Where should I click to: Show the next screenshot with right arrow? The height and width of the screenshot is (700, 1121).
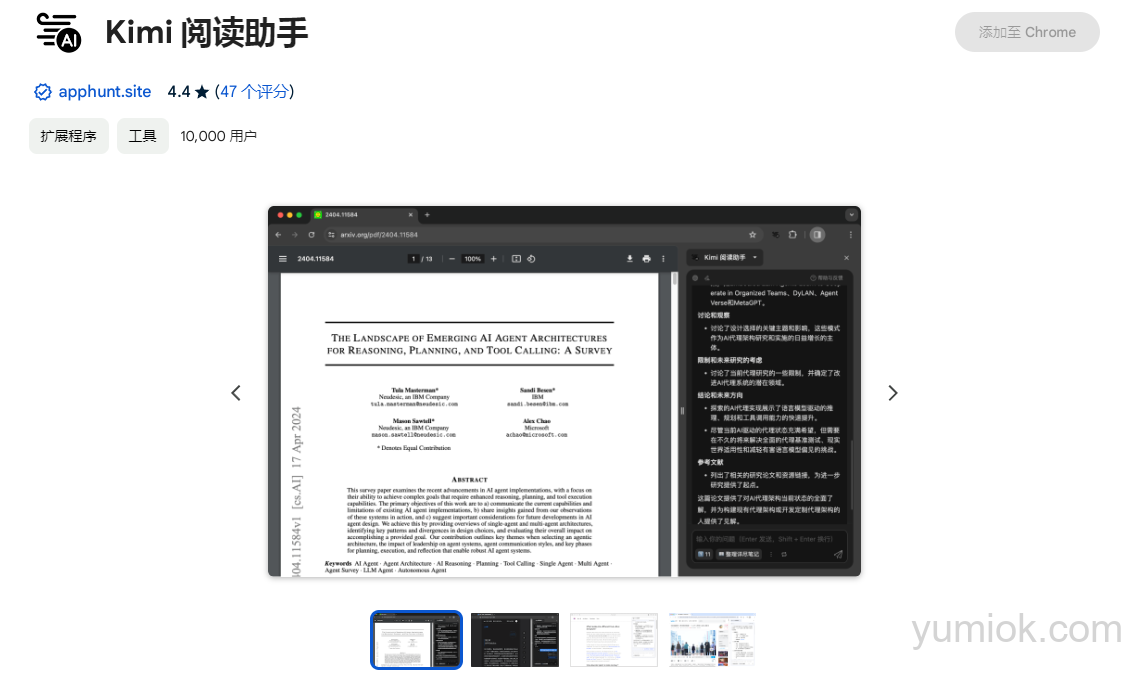tap(892, 393)
